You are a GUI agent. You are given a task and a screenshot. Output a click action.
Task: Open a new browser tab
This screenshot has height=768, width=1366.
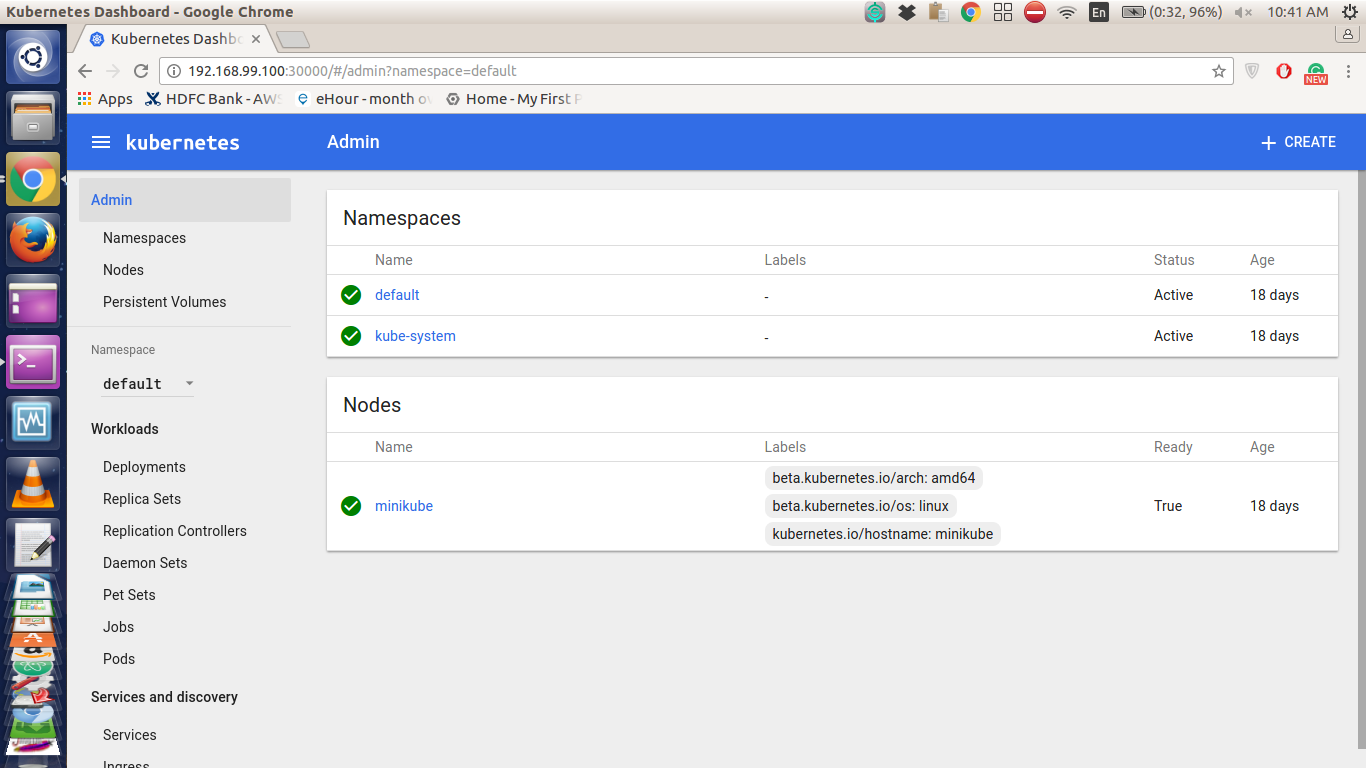pyautogui.click(x=293, y=40)
